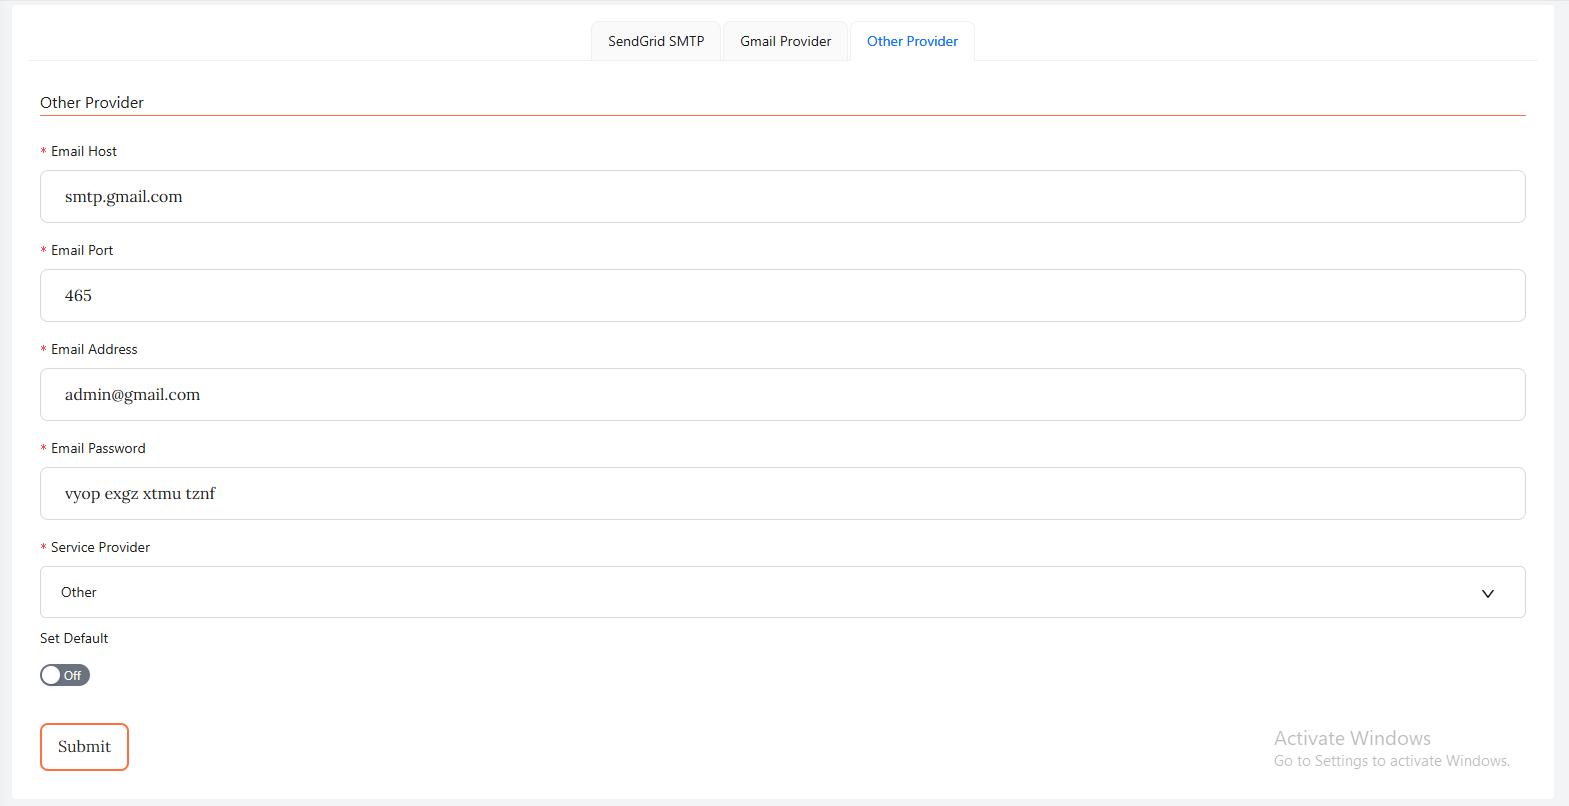Click the 'Email Port' field label
Viewport: 1569px width, 806px height.
coord(82,250)
